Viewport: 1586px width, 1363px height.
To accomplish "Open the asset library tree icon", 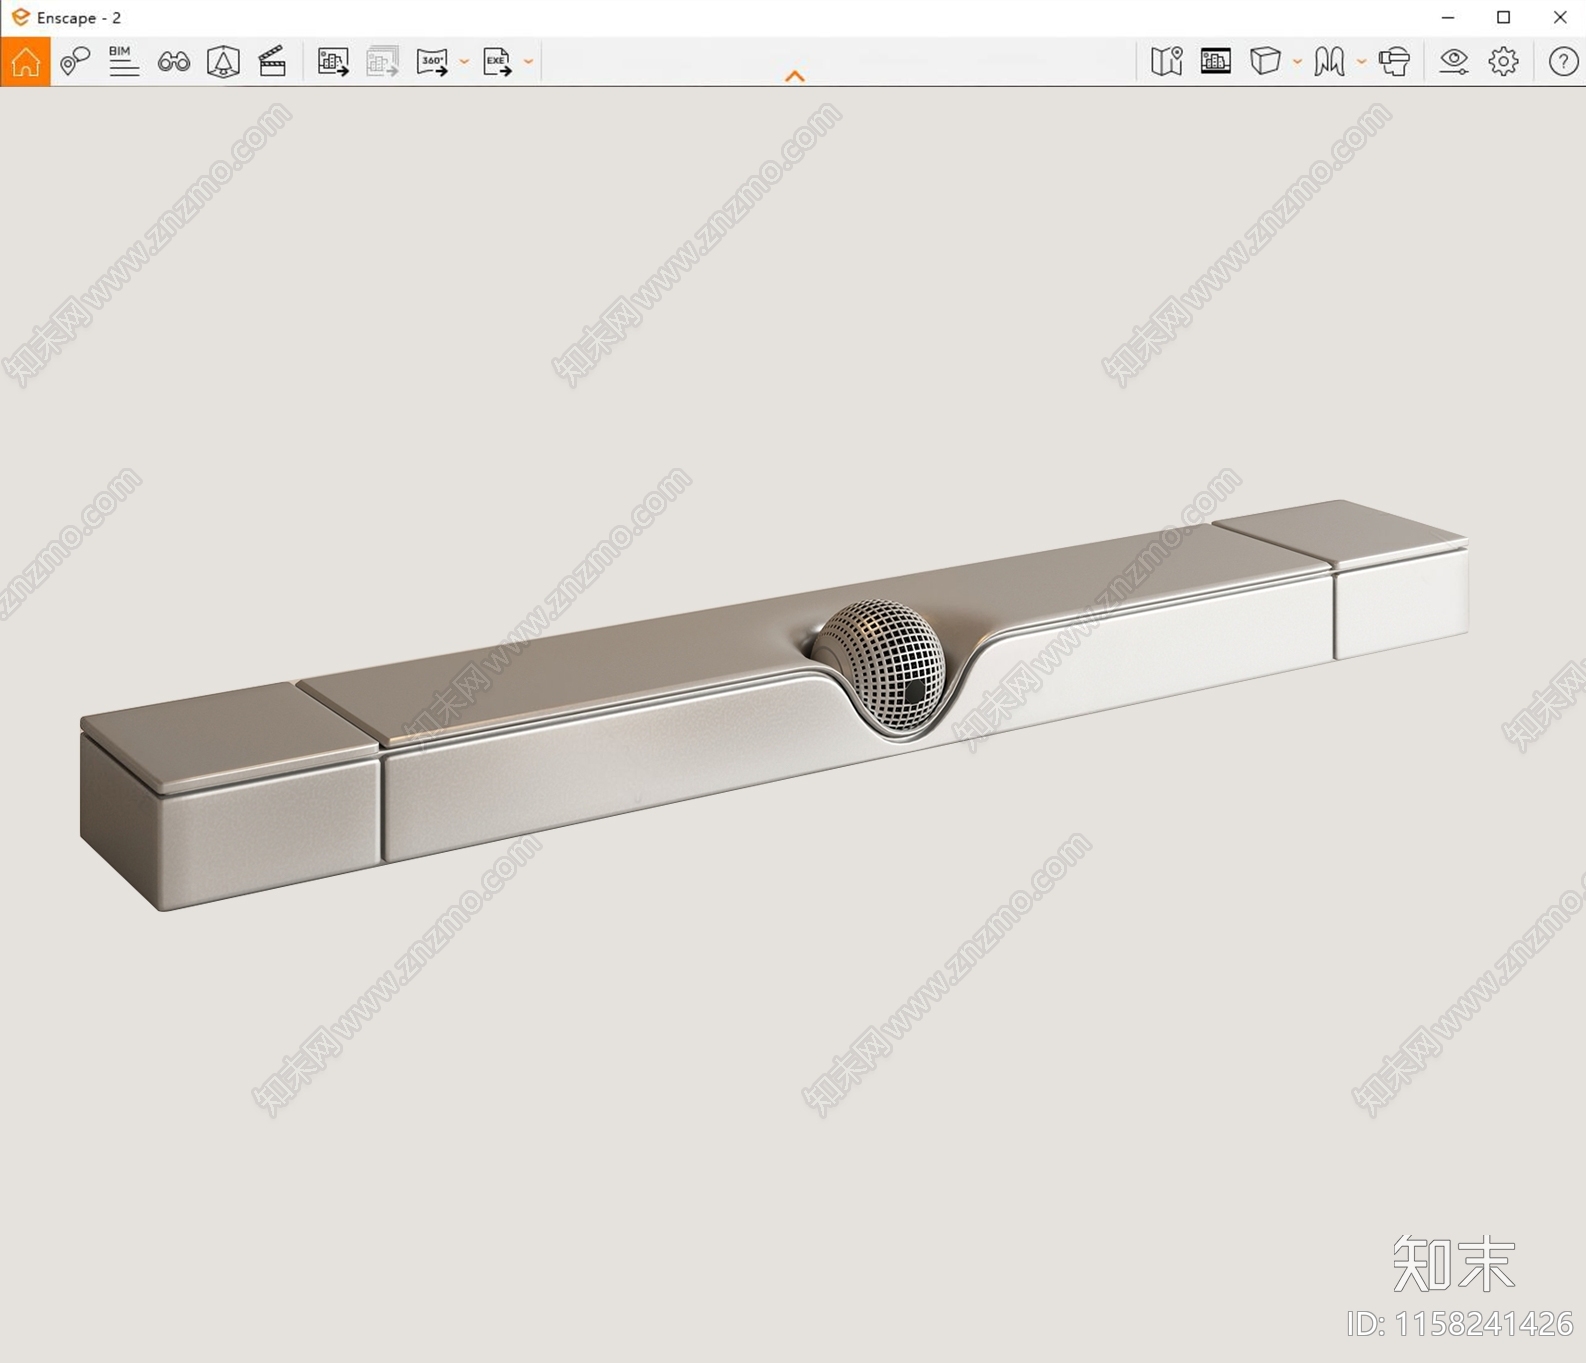I will (223, 62).
